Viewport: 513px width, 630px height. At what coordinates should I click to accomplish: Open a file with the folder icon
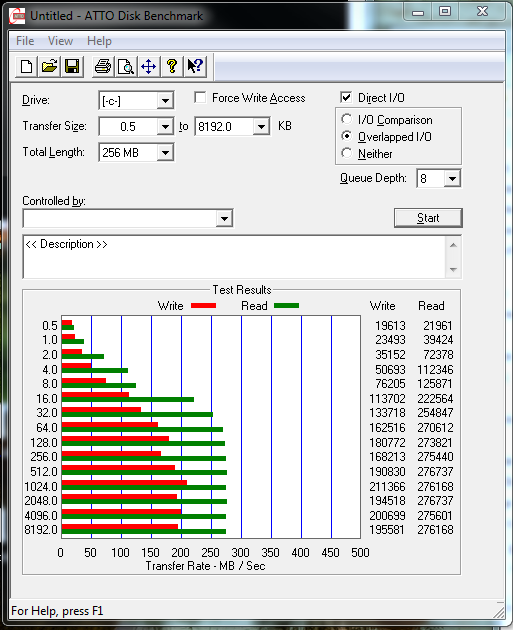[49, 66]
